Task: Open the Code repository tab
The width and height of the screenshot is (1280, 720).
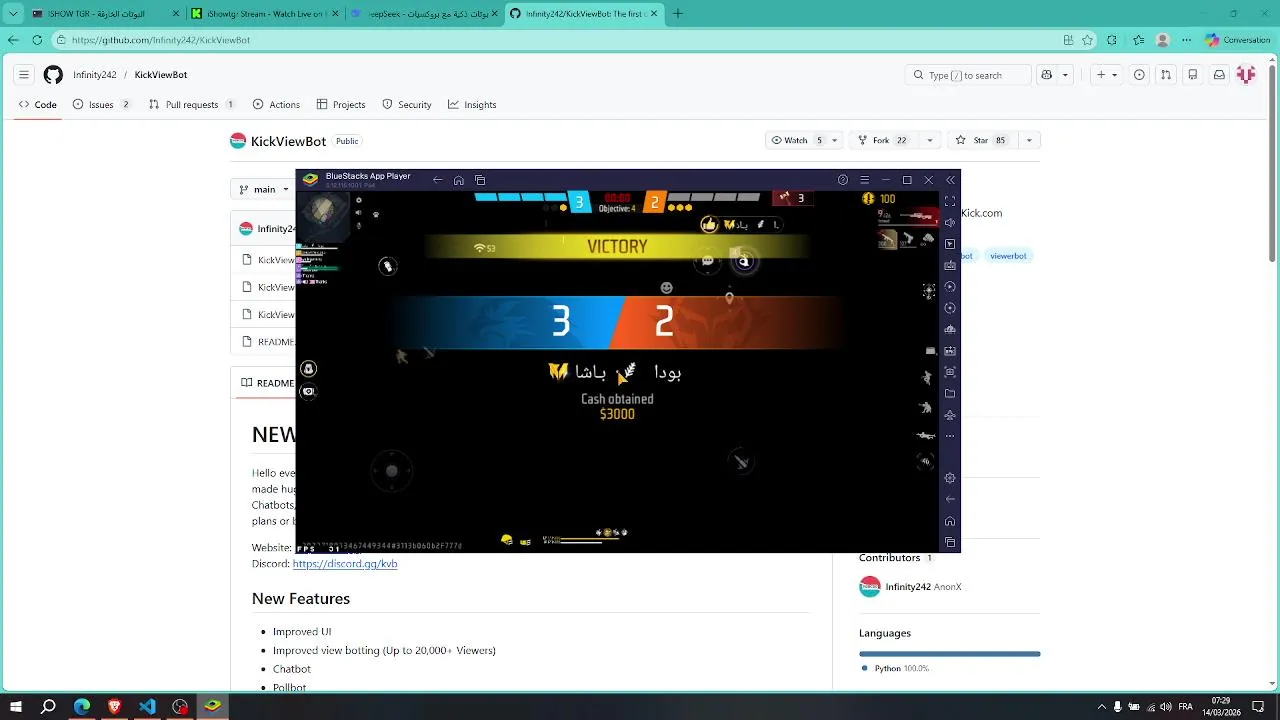Action: click(38, 104)
